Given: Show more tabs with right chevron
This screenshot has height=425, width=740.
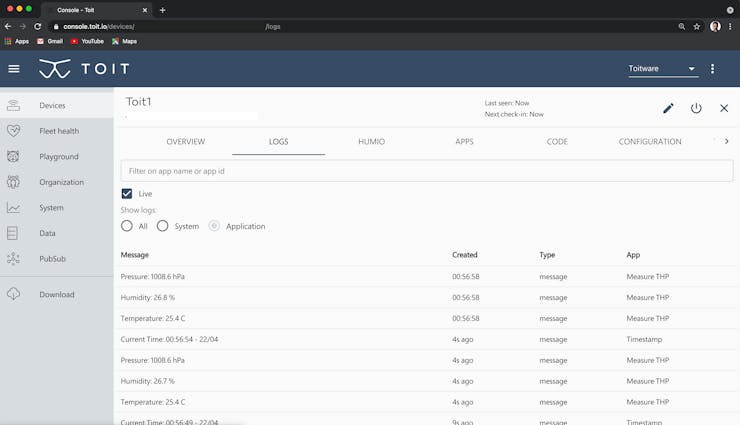Looking at the screenshot, I should click(726, 141).
